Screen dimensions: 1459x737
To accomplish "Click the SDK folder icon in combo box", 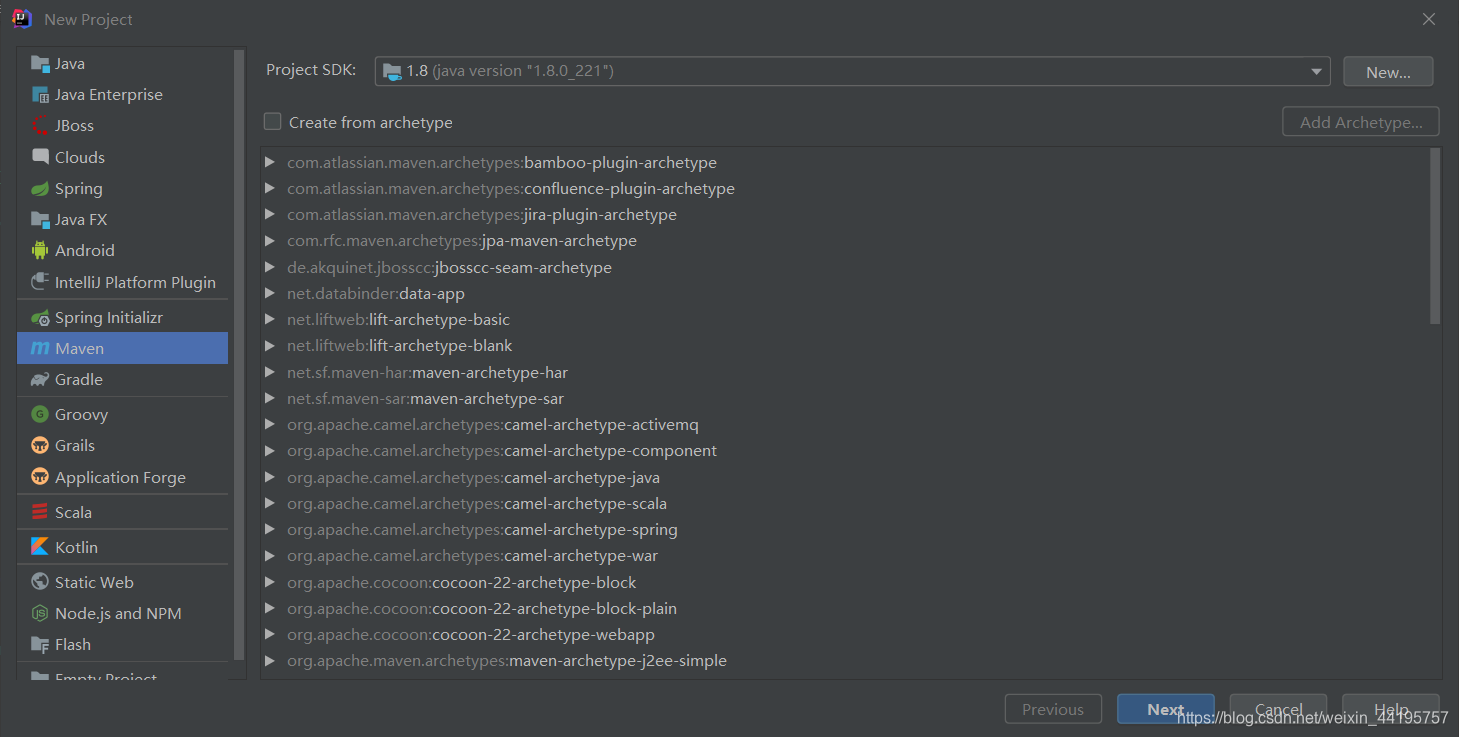I will [392, 71].
